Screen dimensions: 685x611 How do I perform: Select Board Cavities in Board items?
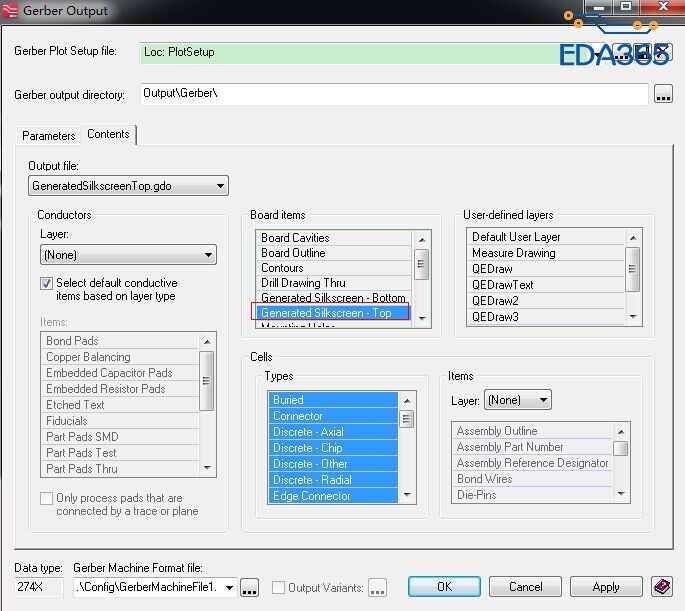pyautogui.click(x=333, y=238)
